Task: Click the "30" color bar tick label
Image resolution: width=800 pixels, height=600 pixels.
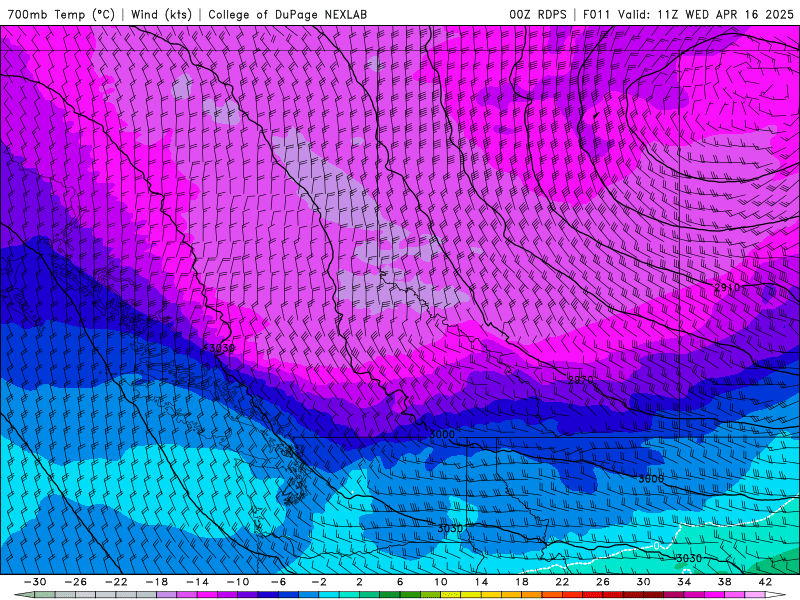Action: (x=643, y=582)
